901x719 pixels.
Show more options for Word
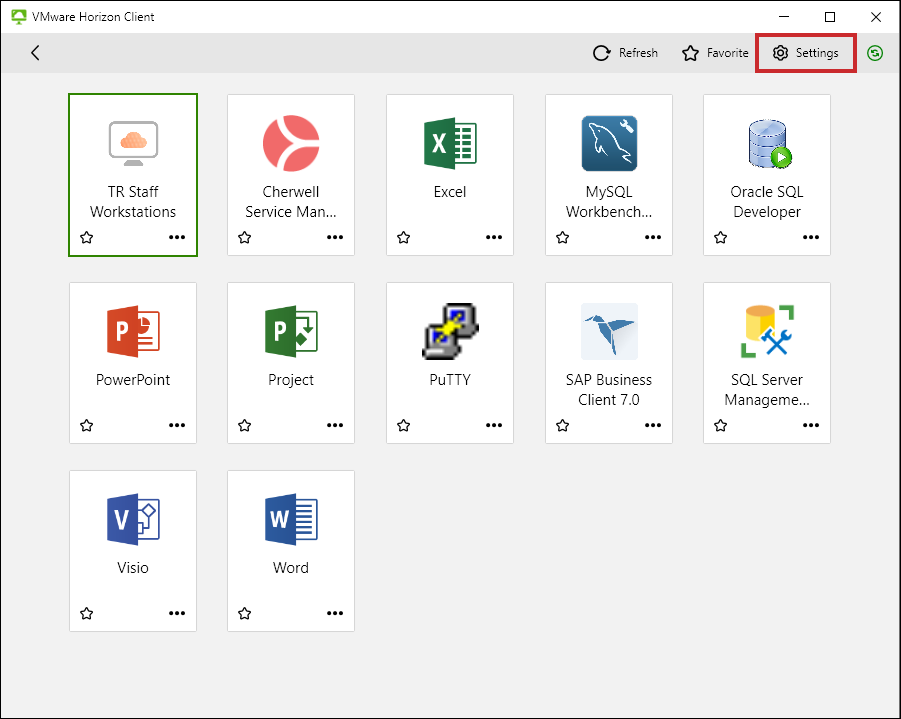[x=335, y=613]
